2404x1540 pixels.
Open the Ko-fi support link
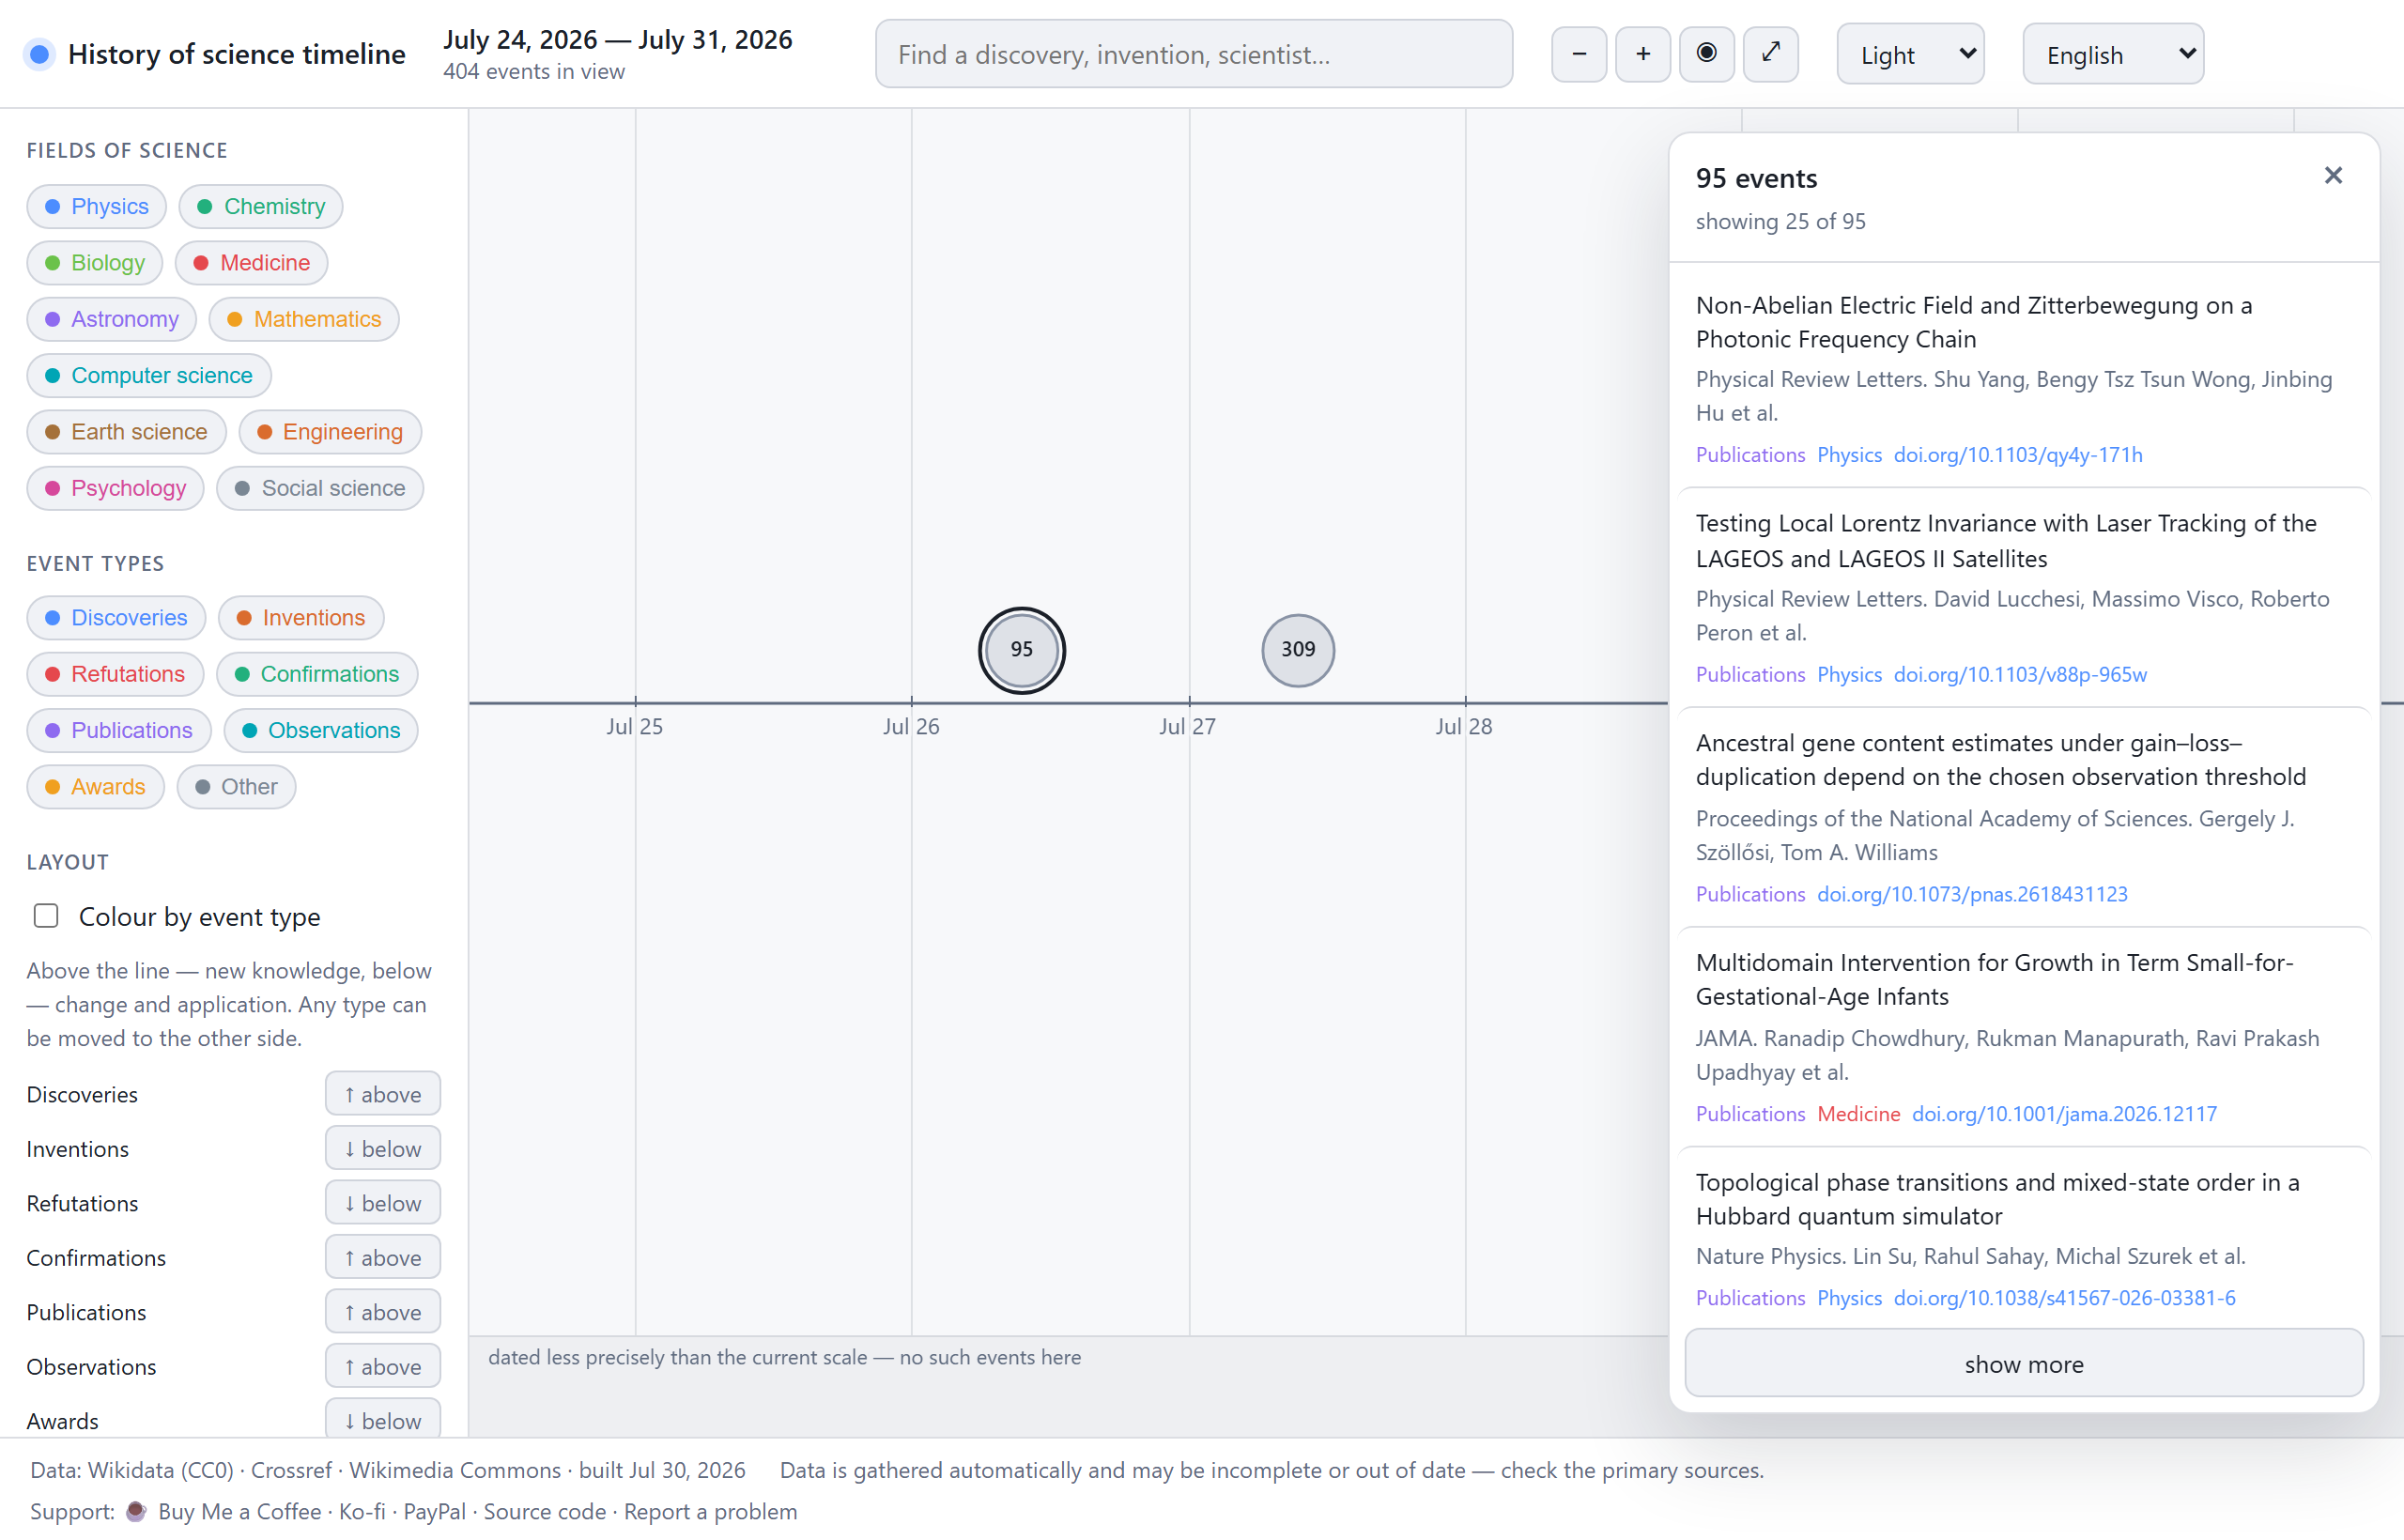pyautogui.click(x=362, y=1511)
